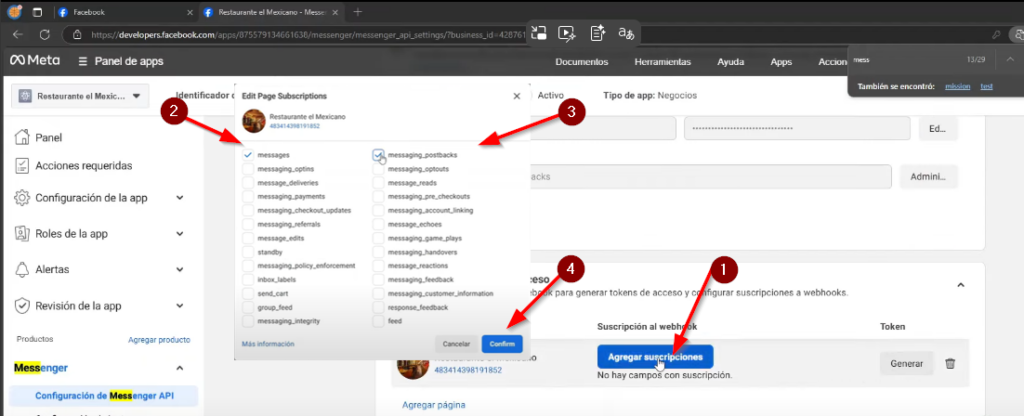Open the browser profile avatar icon
This screenshot has width=1024, height=416.
click(14, 12)
